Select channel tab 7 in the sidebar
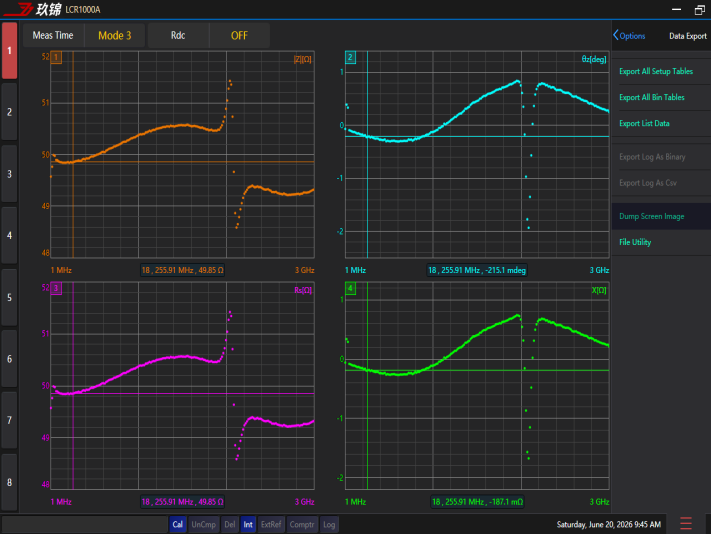The height and width of the screenshot is (534, 711). coord(10,421)
